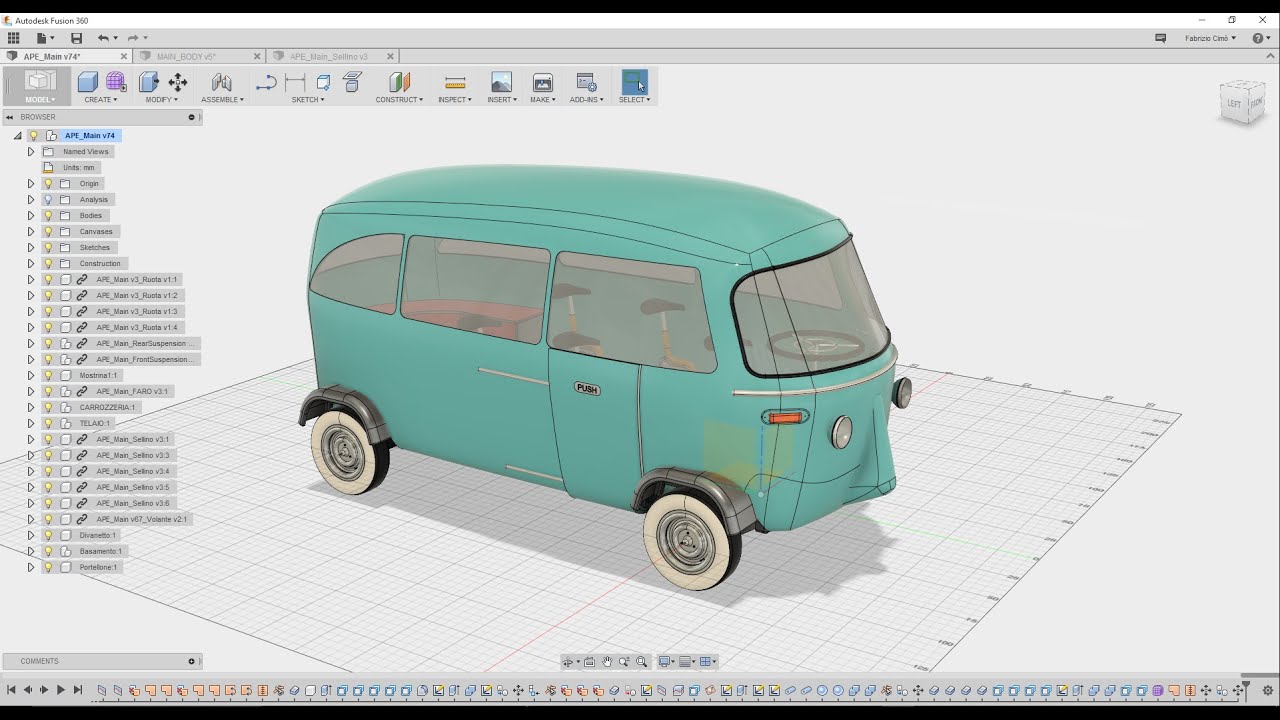Open the Display Settings monitor dropdown
This screenshot has width=1280, height=720.
click(666, 662)
